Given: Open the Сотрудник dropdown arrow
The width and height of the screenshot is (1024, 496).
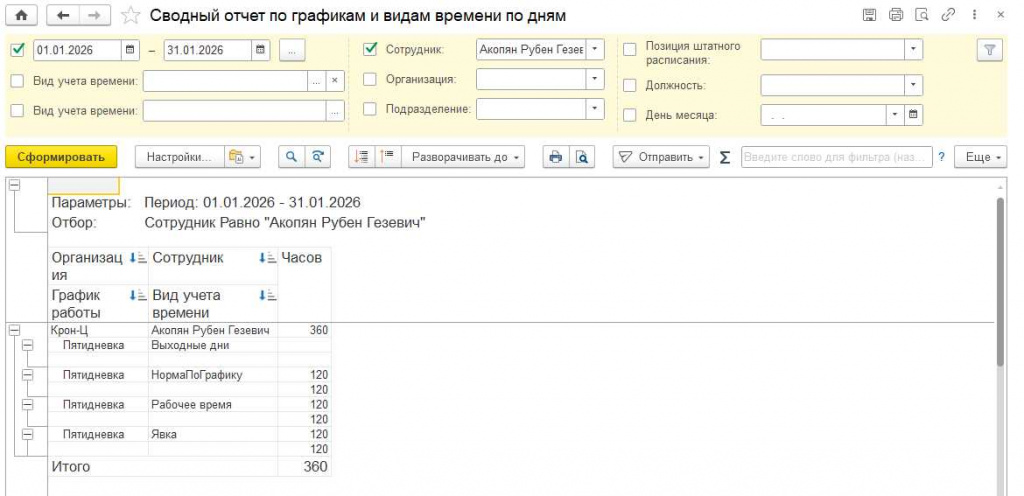Looking at the screenshot, I should click(596, 50).
